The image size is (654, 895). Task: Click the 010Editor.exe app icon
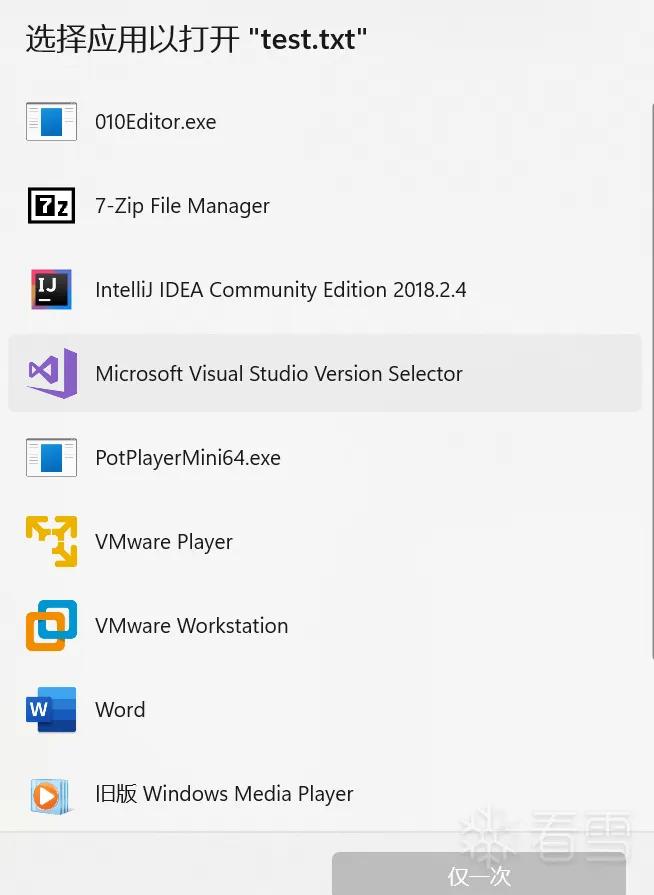point(51,121)
